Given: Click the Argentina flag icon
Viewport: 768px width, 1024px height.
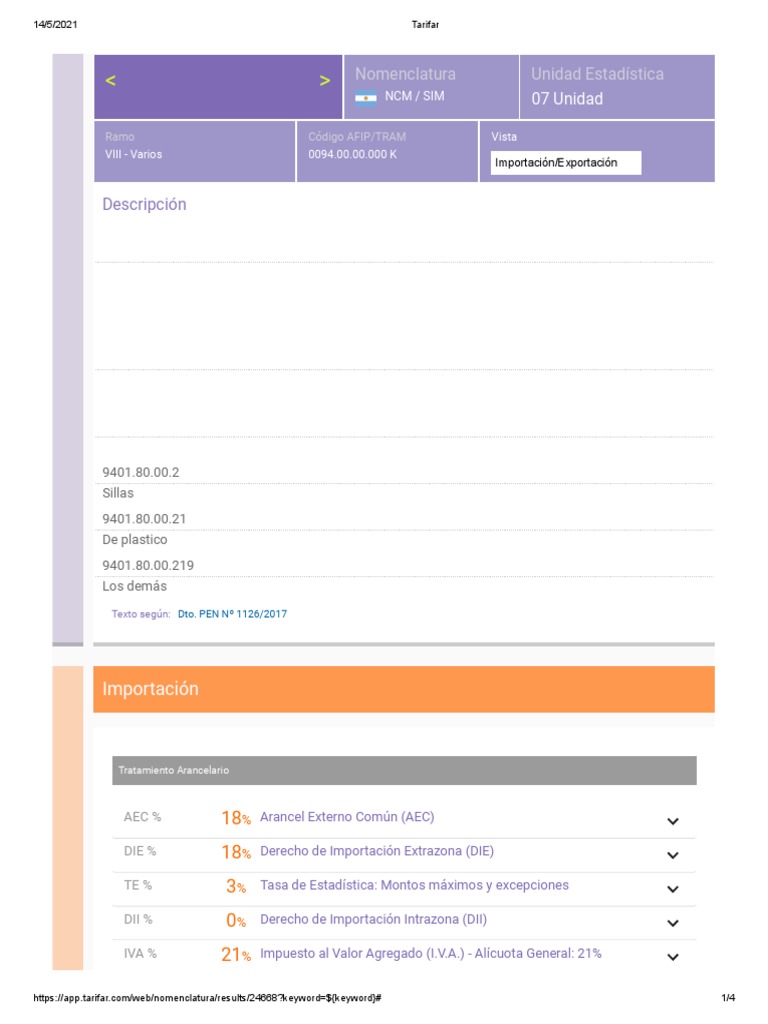Looking at the screenshot, I should pyautogui.click(x=366, y=98).
